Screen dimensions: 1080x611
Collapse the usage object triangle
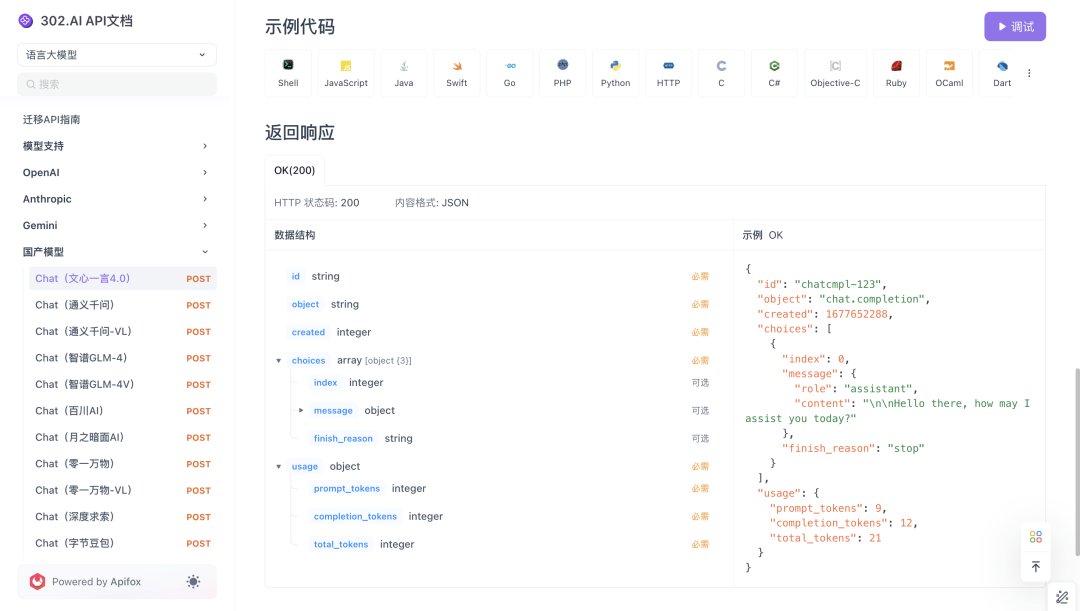coord(279,466)
